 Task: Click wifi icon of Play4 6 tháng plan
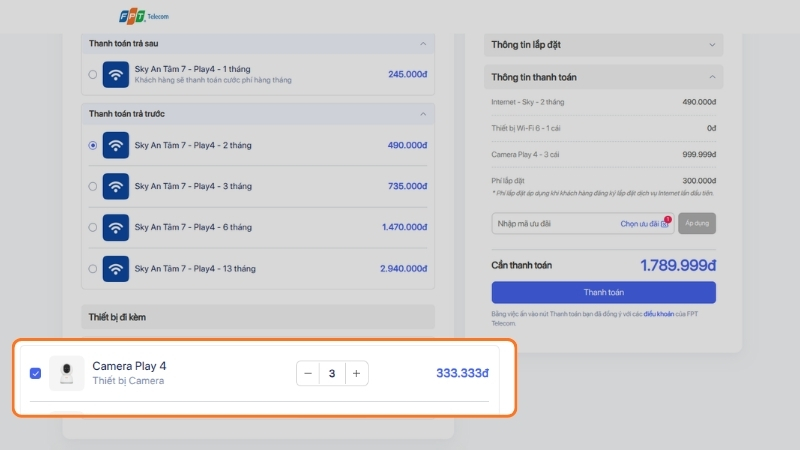(x=116, y=228)
